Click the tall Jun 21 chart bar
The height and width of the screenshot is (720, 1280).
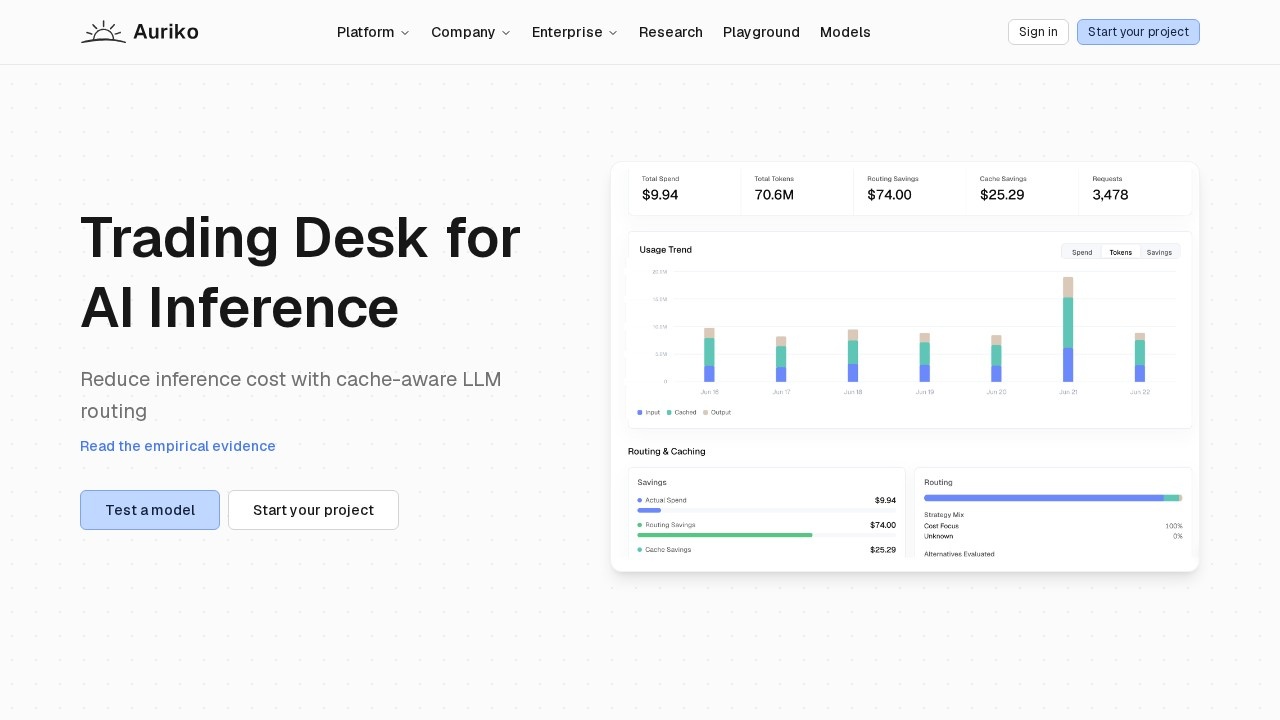coord(1068,329)
